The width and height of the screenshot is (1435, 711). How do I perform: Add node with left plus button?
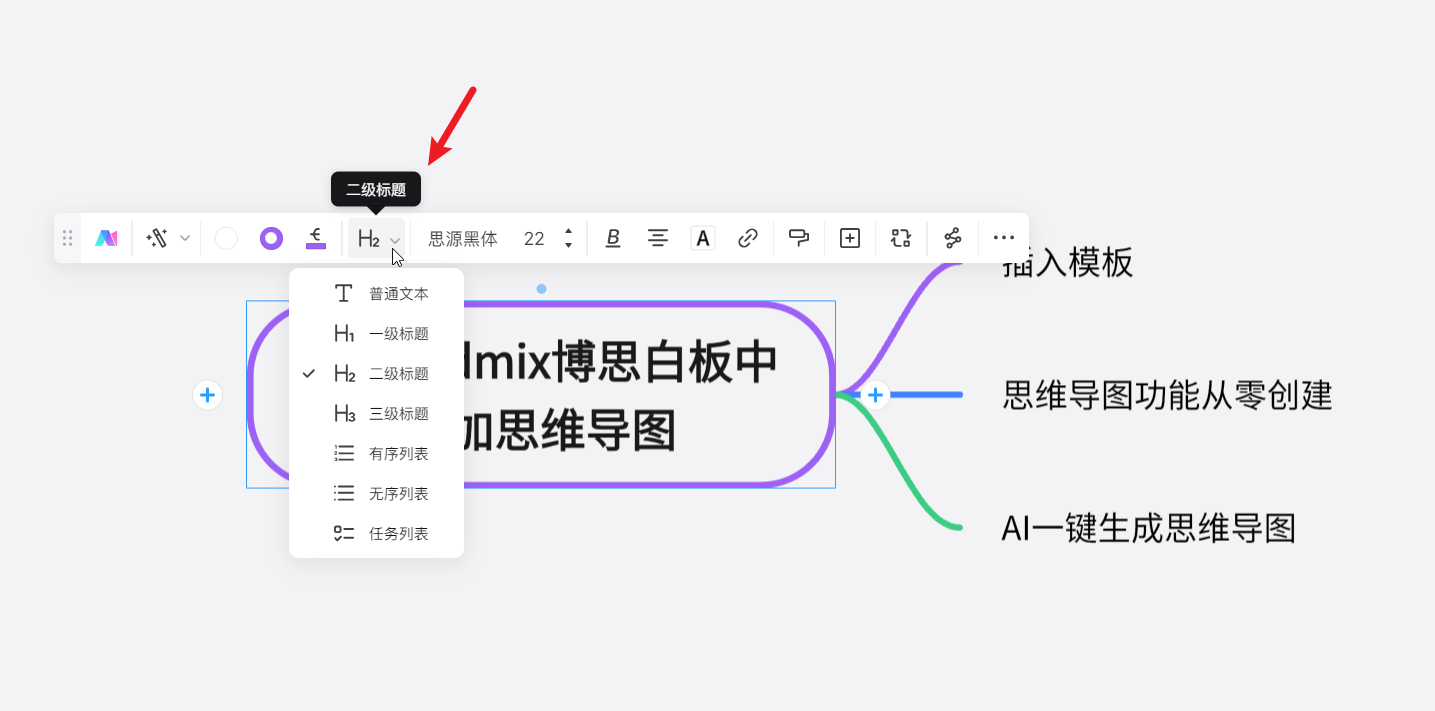(207, 395)
